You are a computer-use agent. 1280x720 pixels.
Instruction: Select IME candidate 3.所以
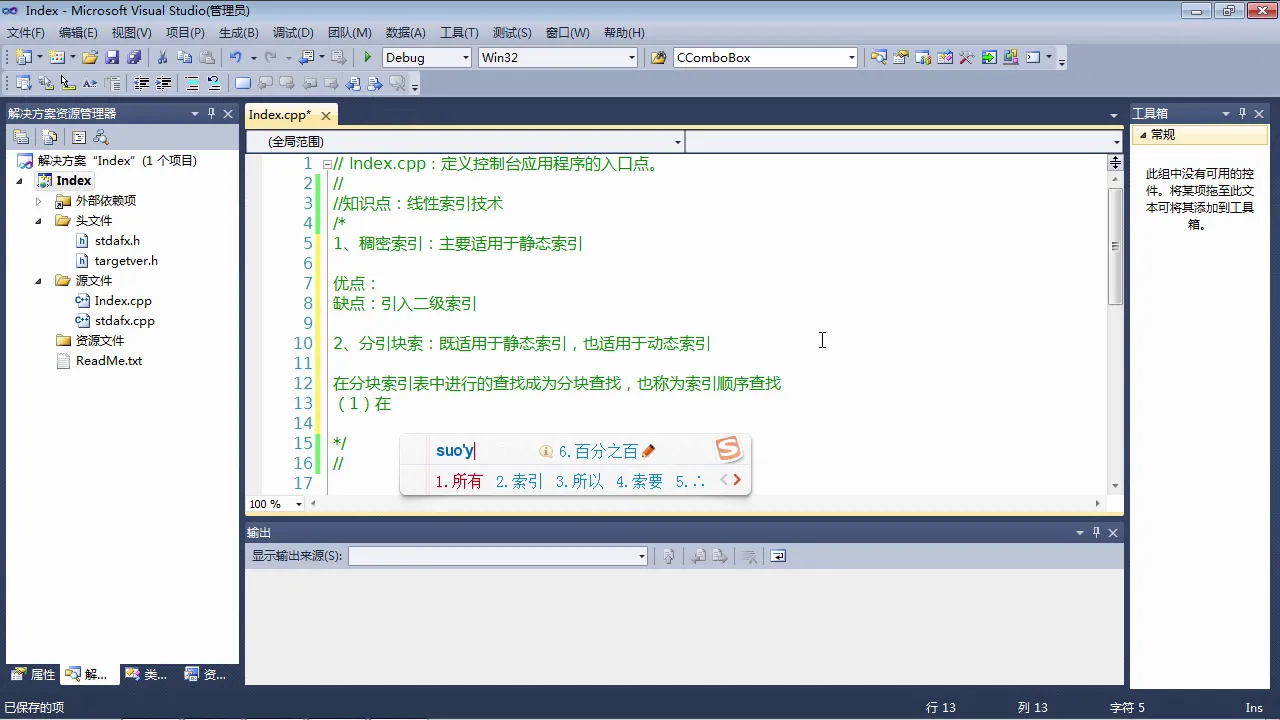[580, 481]
